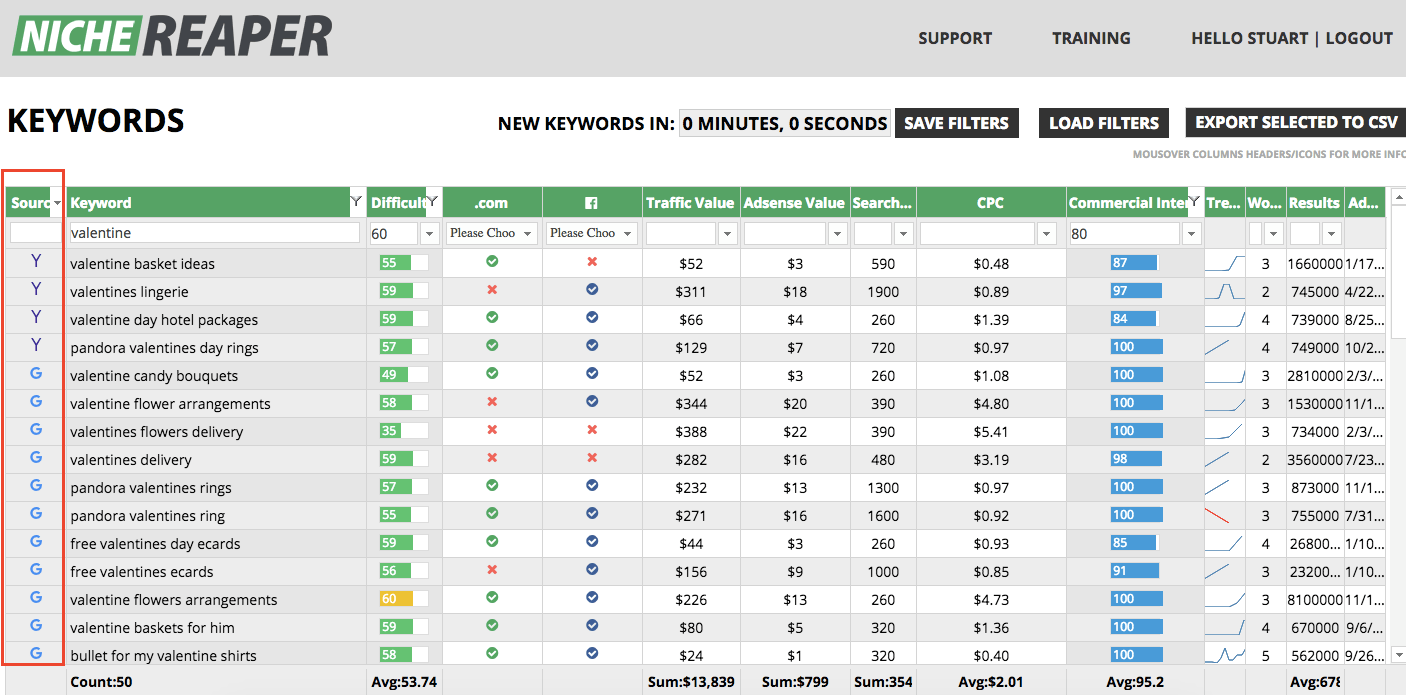Open the Traffic Value filter dropdown

pyautogui.click(x=727, y=233)
